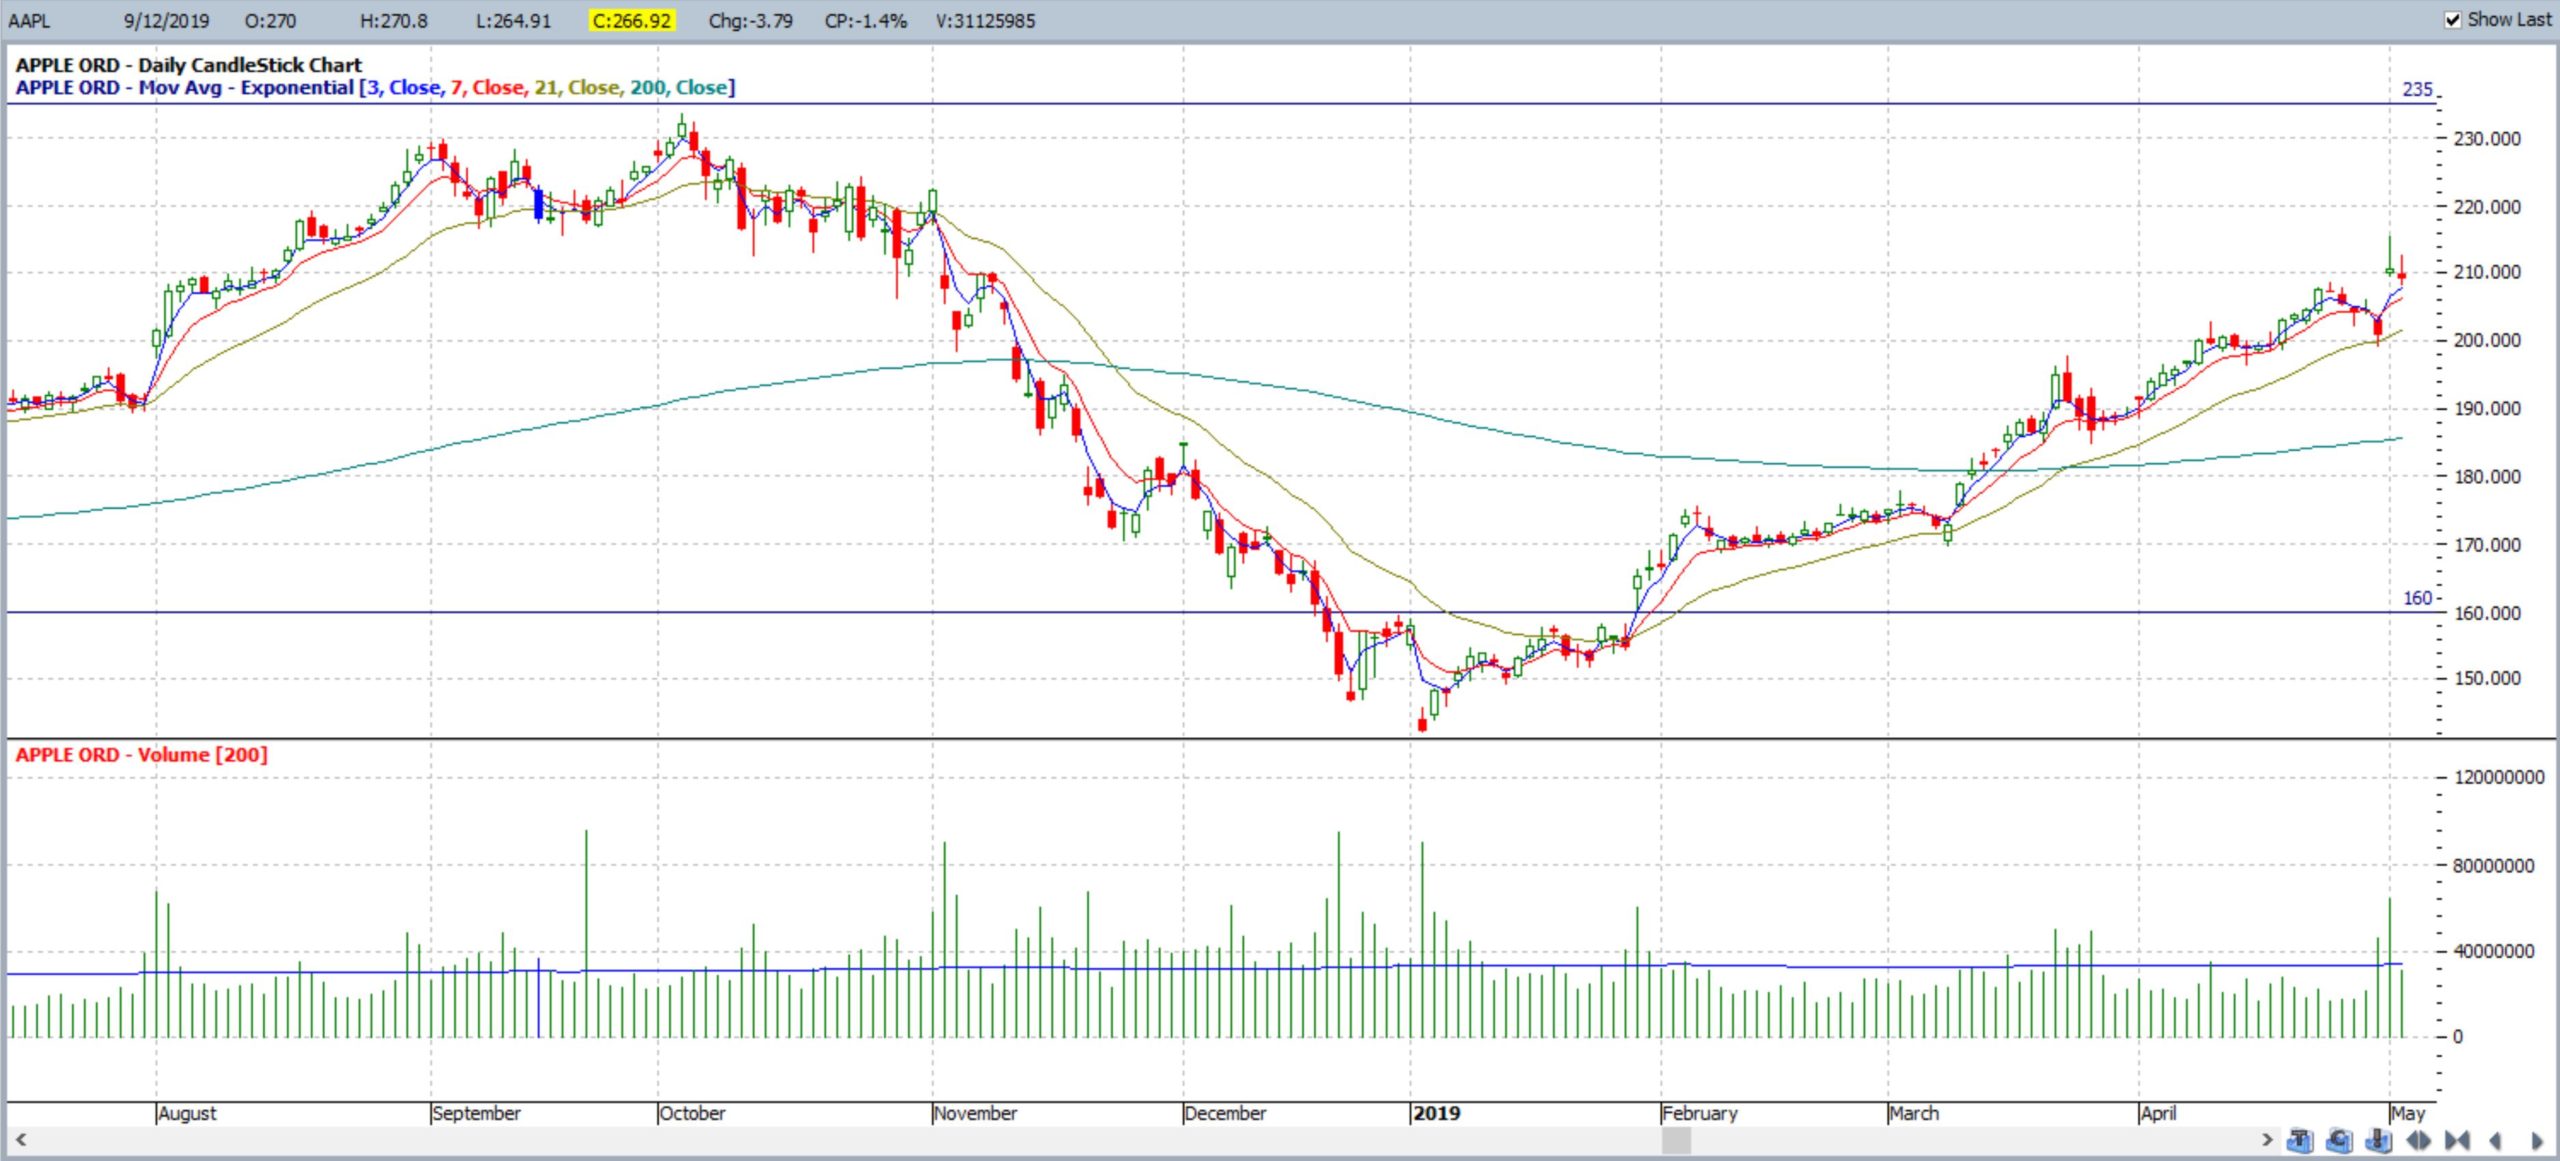The image size is (2560, 1161).
Task: Click the red "7, Close" EMA legend
Action: pyautogui.click(x=488, y=88)
